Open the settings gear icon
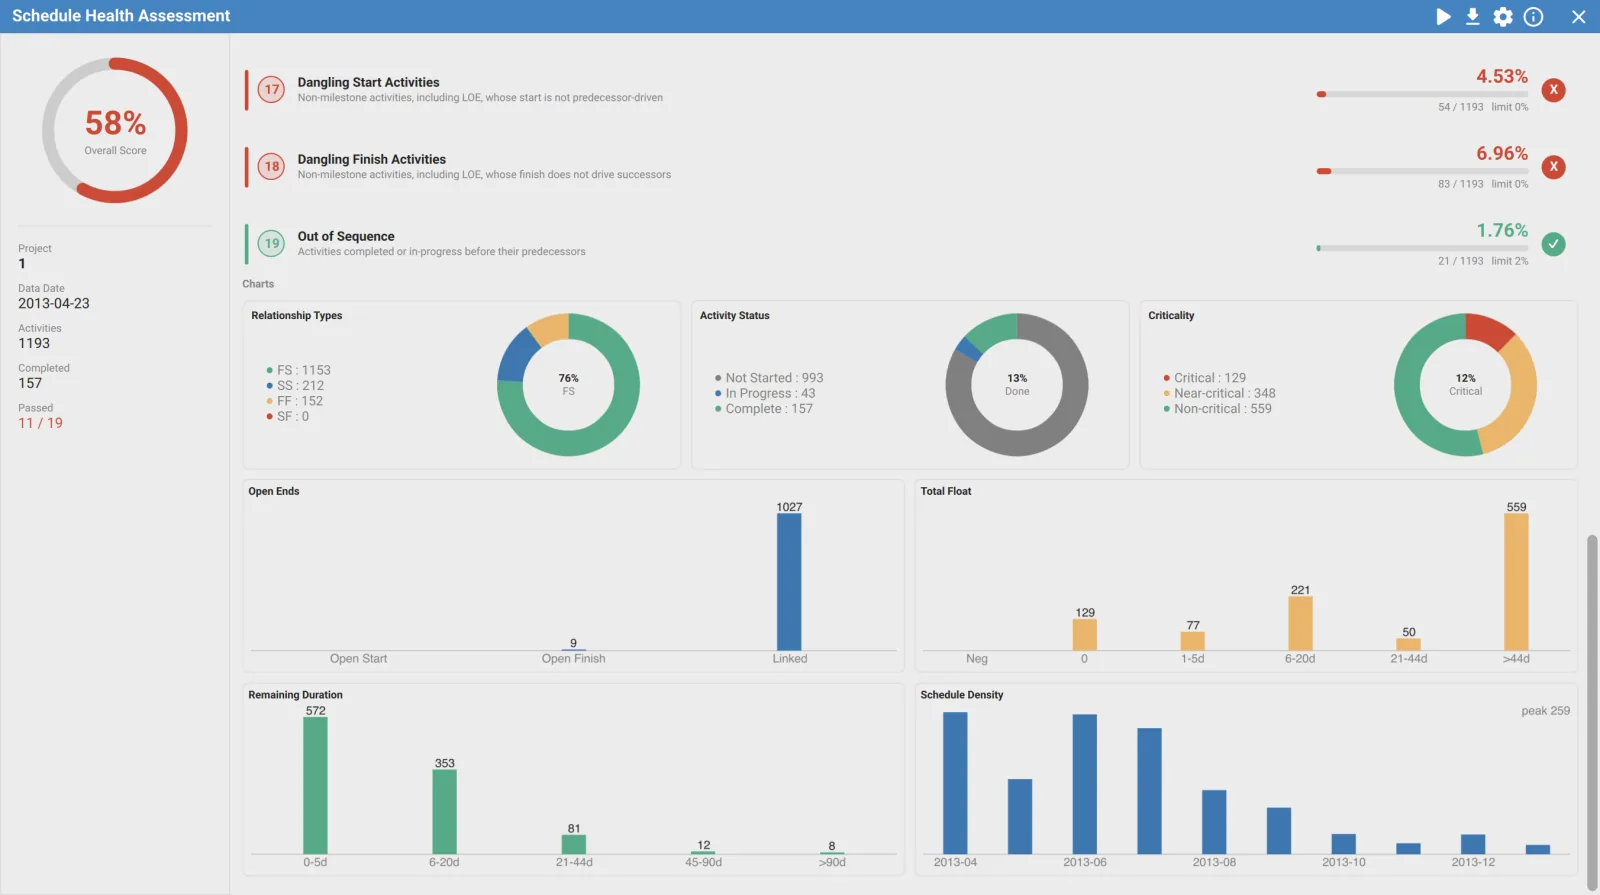 click(x=1503, y=16)
